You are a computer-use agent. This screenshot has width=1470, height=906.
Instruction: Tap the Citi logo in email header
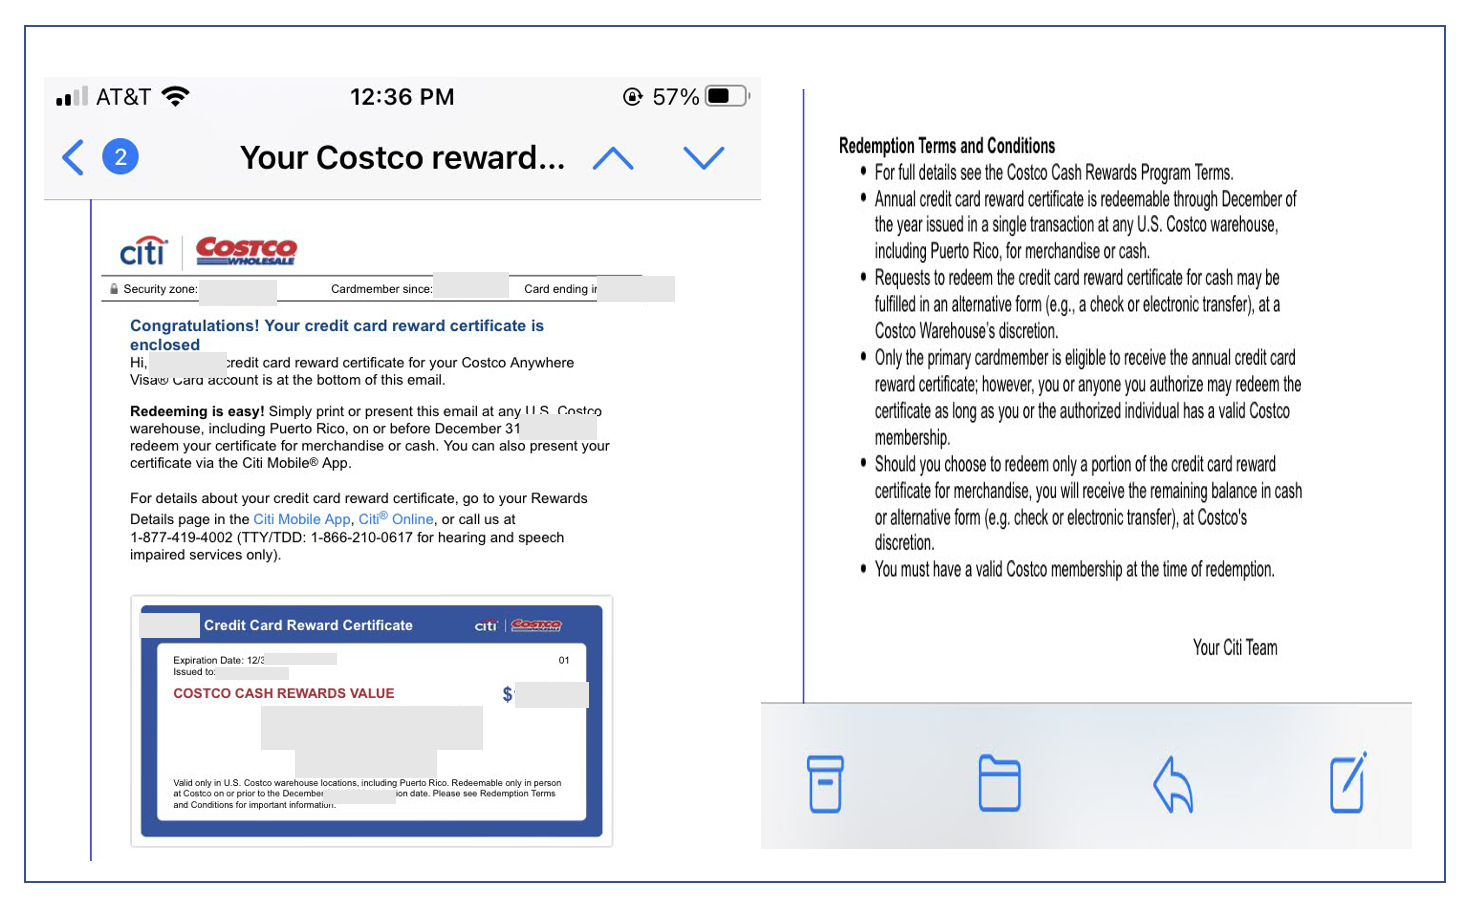pos(144,251)
